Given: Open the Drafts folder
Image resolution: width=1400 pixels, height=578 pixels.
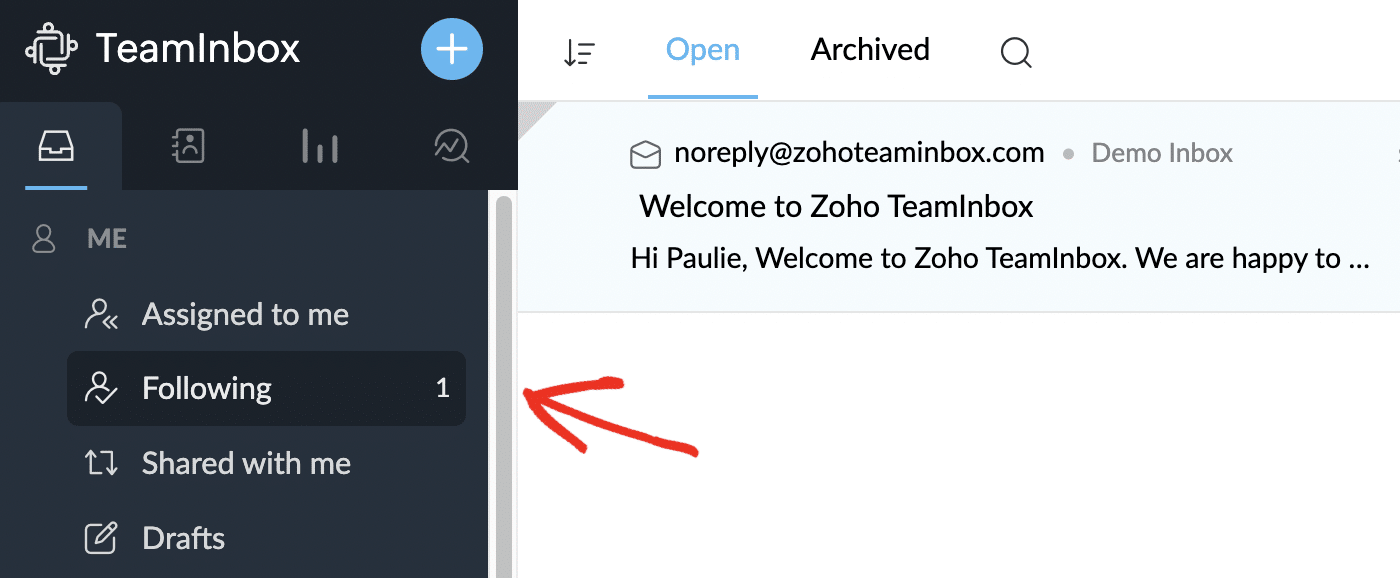Looking at the screenshot, I should click(183, 538).
